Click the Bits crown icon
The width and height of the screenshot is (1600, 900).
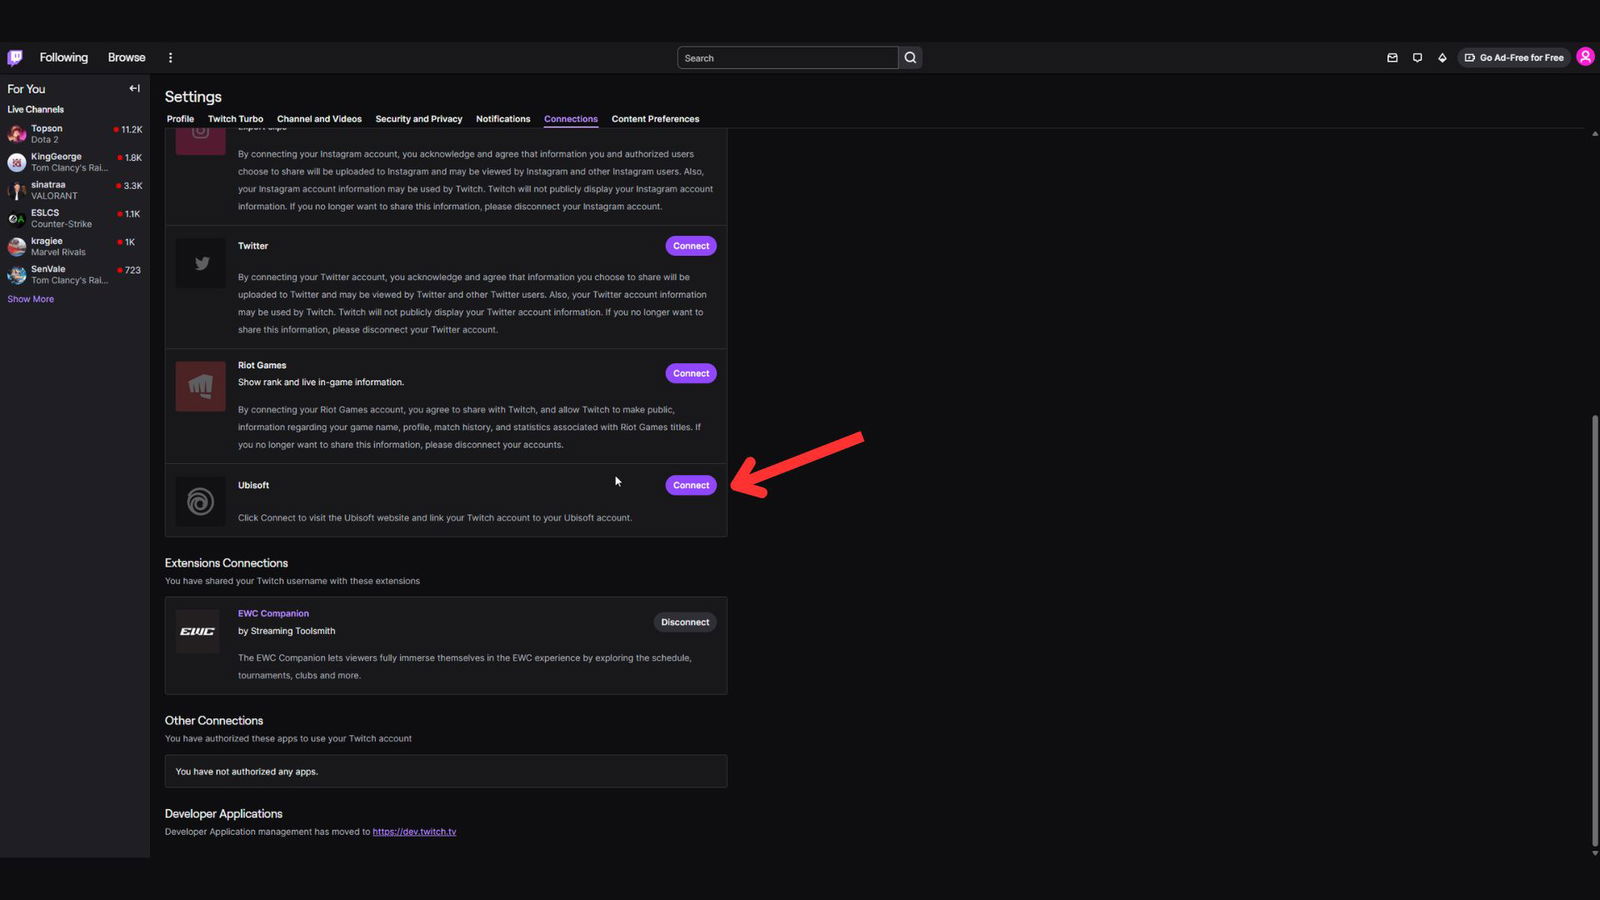1442,58
